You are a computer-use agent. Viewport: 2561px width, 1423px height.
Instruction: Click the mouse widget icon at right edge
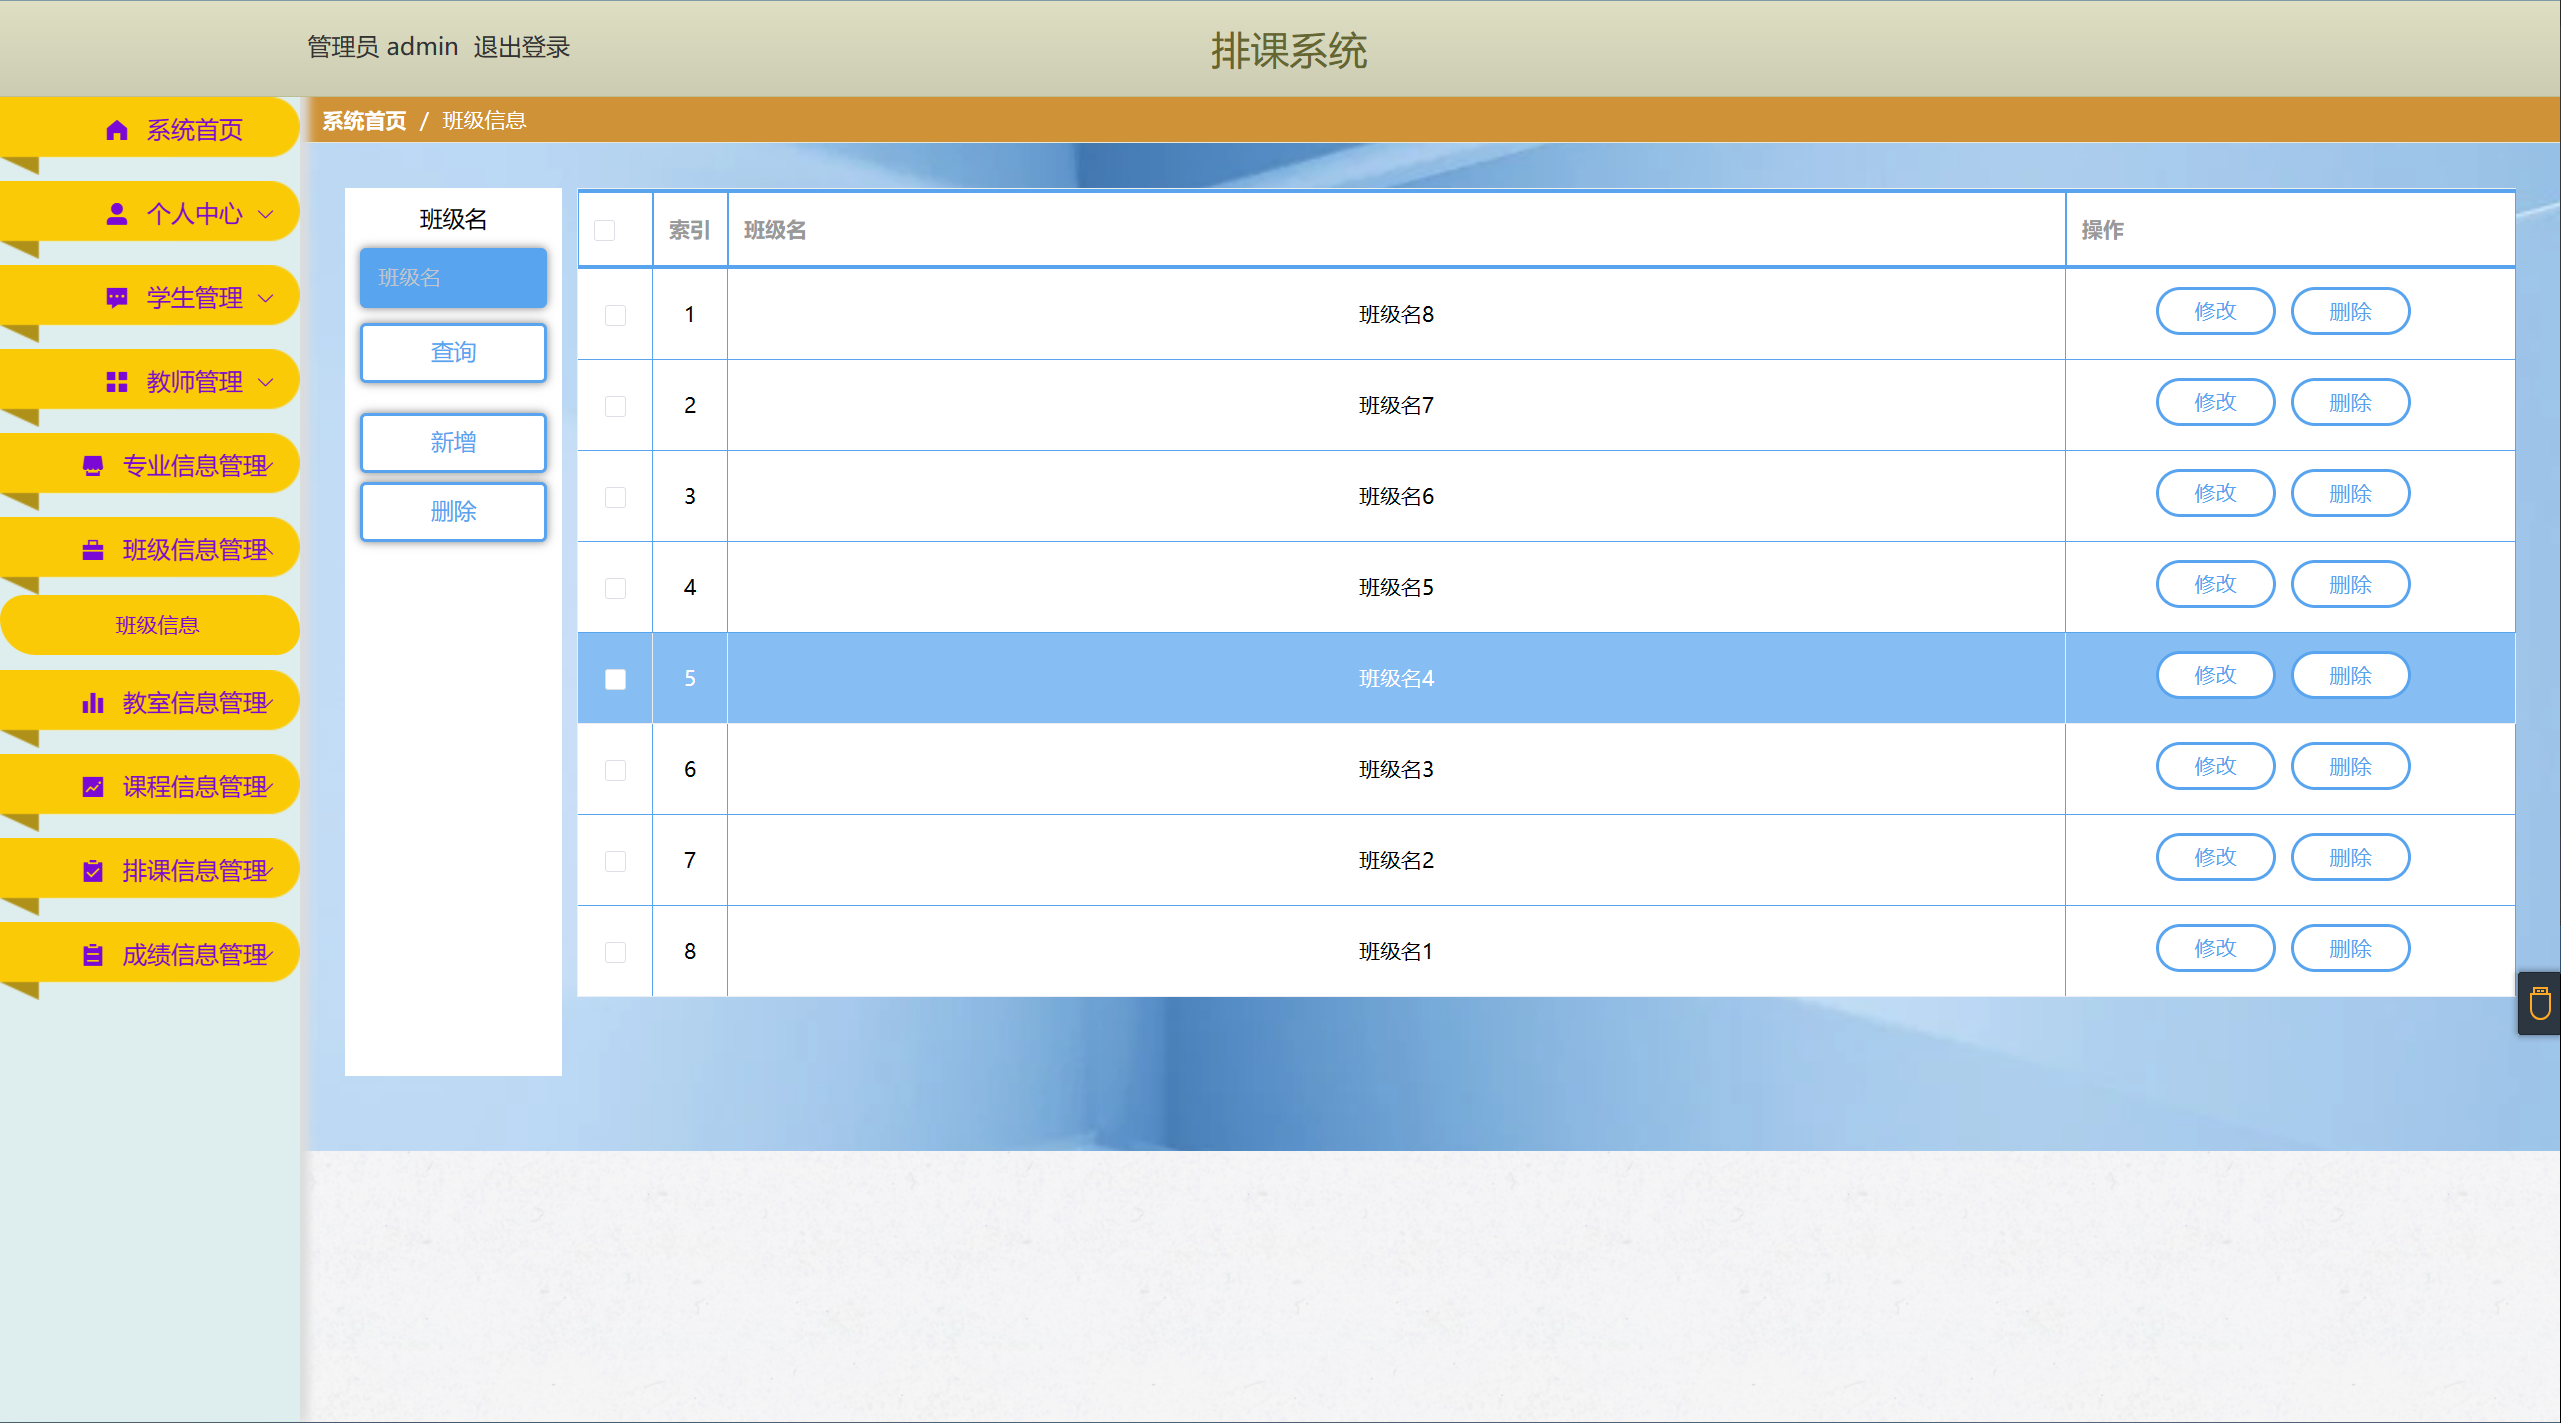coord(2540,1003)
